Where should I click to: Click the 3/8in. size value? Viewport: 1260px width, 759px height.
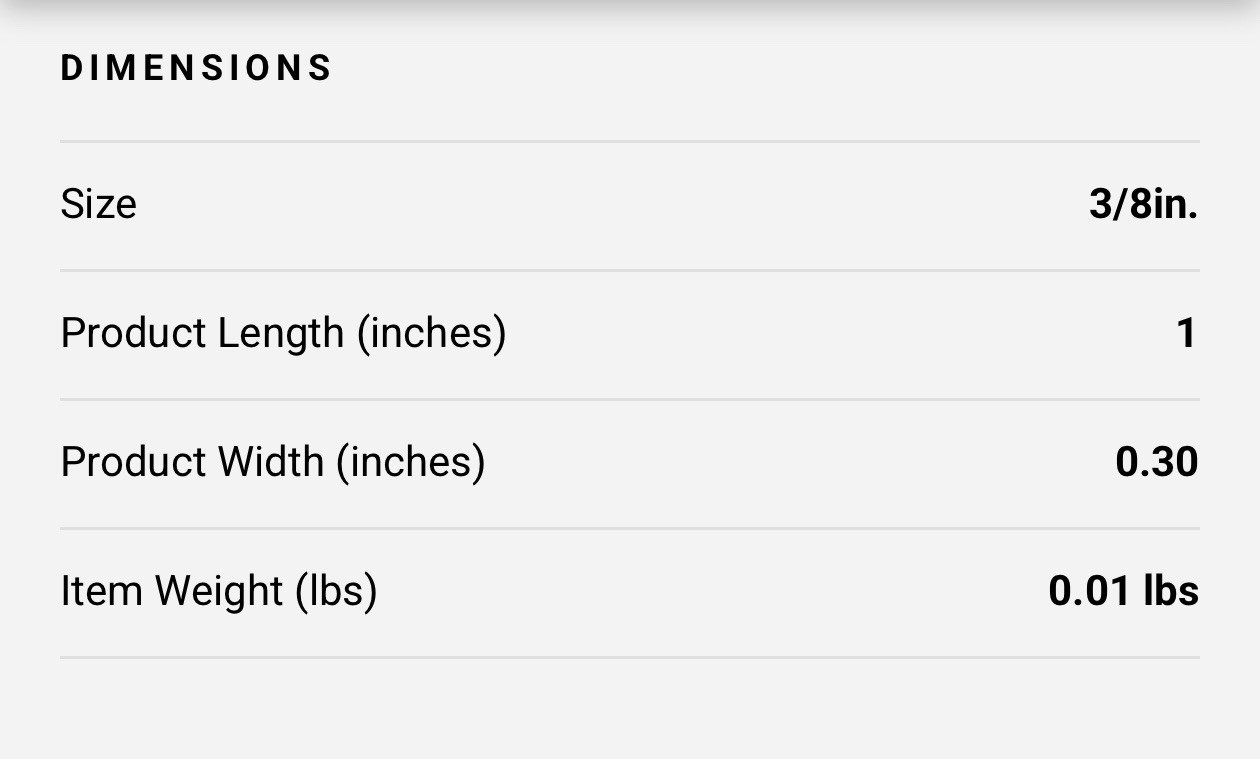[1143, 204]
